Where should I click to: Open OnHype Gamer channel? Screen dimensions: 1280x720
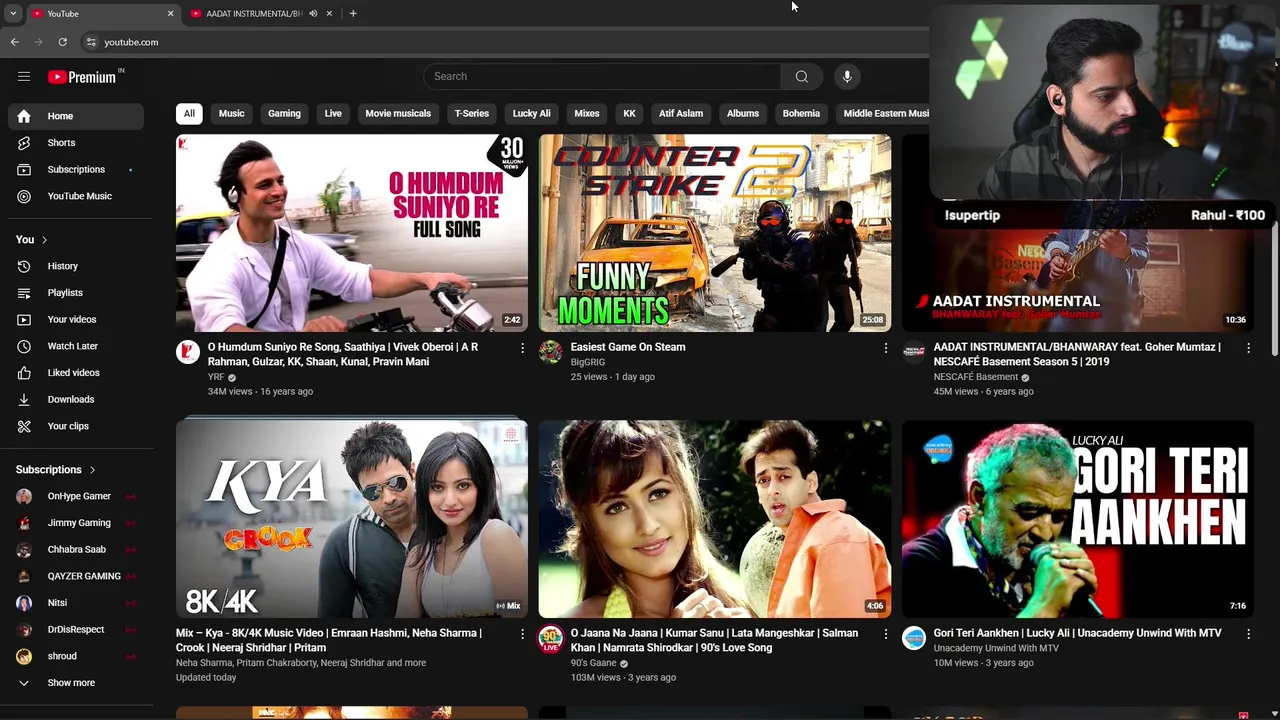pos(76,496)
